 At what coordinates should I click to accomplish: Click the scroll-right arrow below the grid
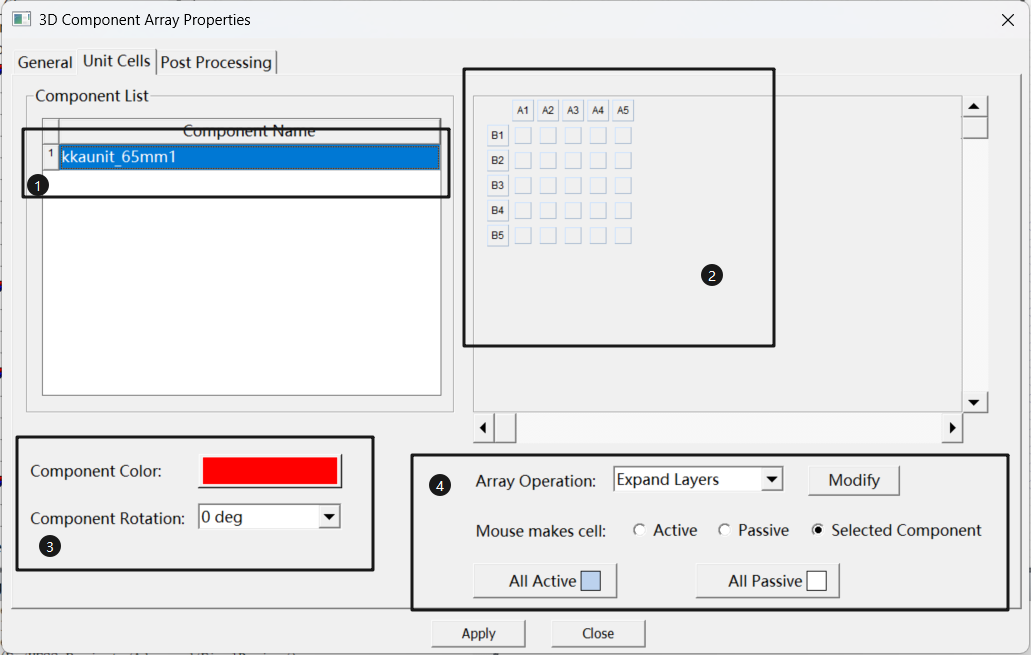coord(951,428)
